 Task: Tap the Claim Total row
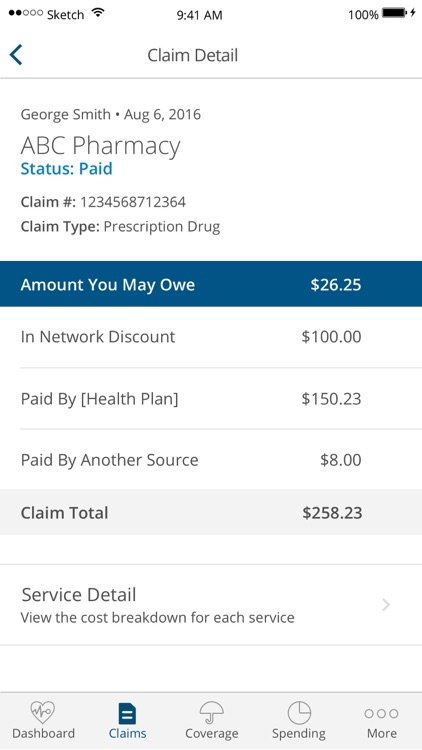click(211, 512)
